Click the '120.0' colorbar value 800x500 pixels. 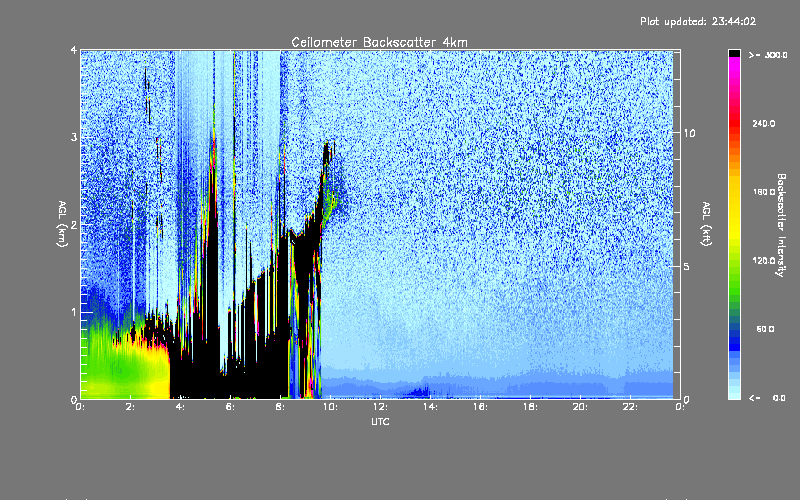coord(764,261)
